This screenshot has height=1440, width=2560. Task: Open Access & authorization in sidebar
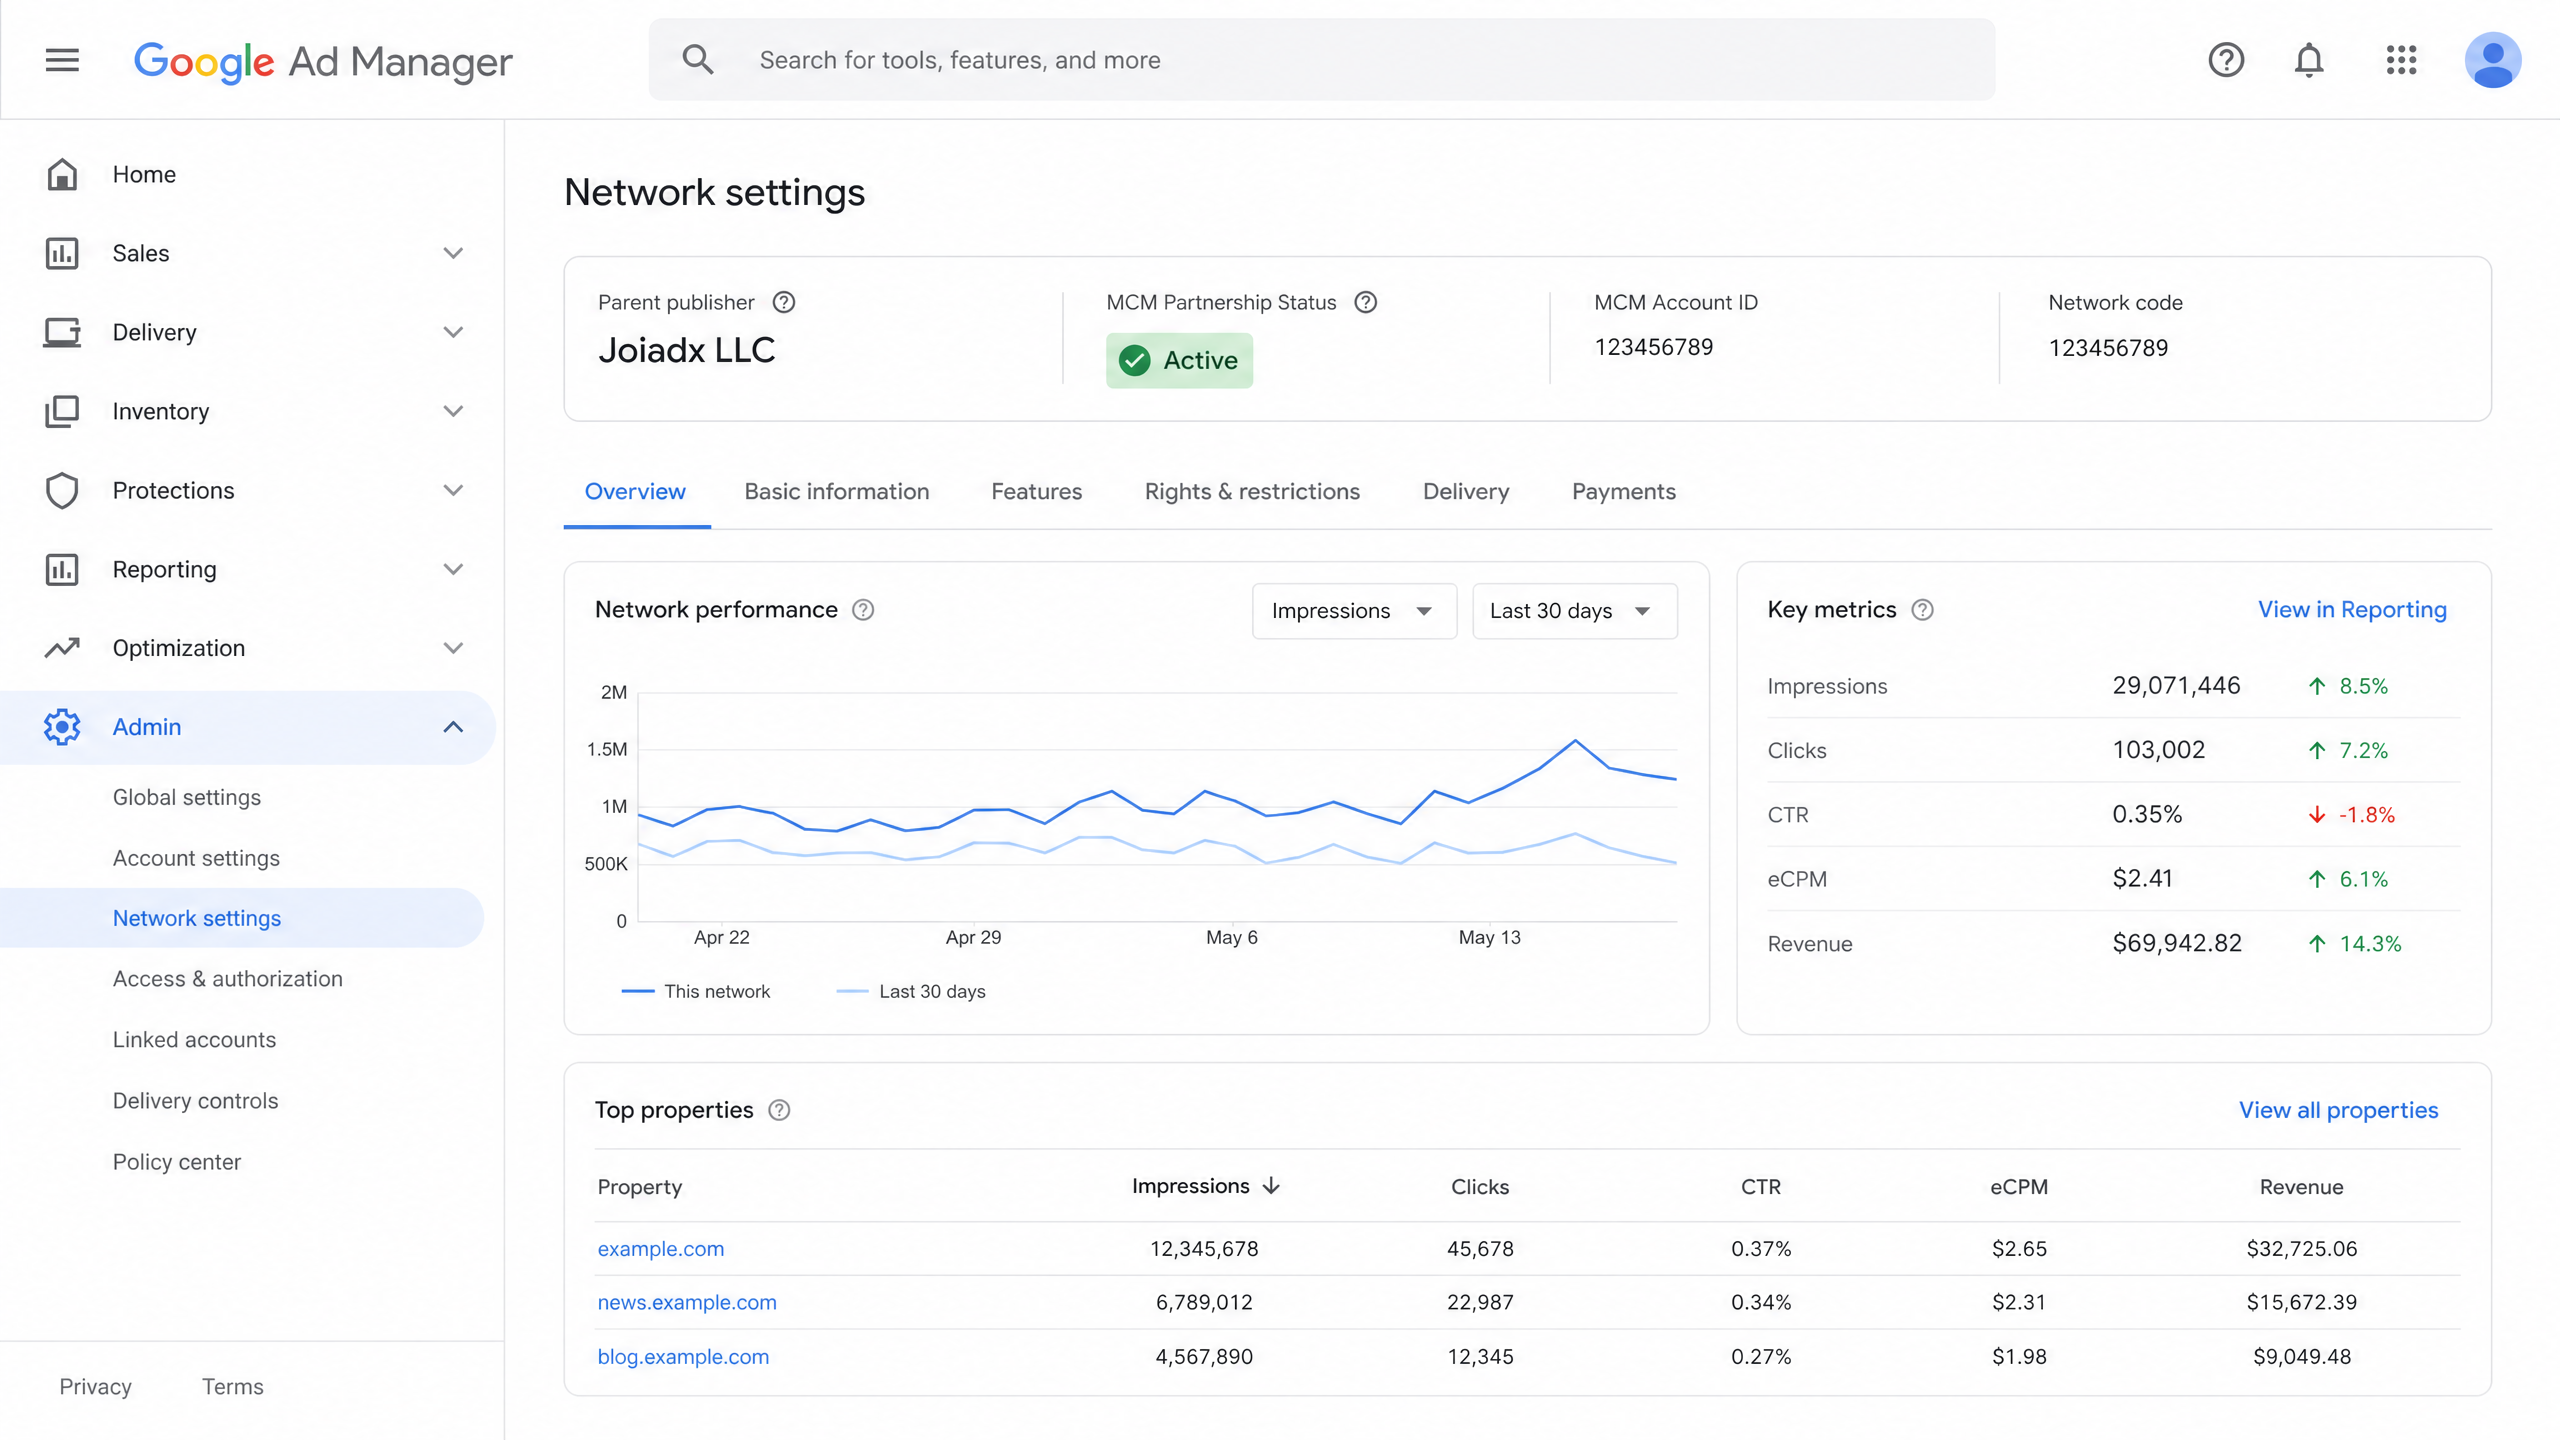pos(228,979)
